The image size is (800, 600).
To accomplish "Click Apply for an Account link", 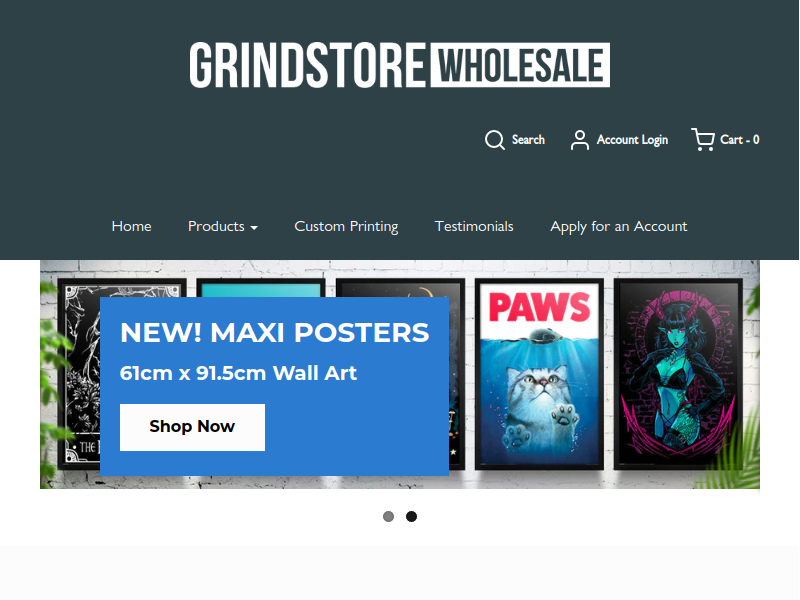I will tap(618, 227).
